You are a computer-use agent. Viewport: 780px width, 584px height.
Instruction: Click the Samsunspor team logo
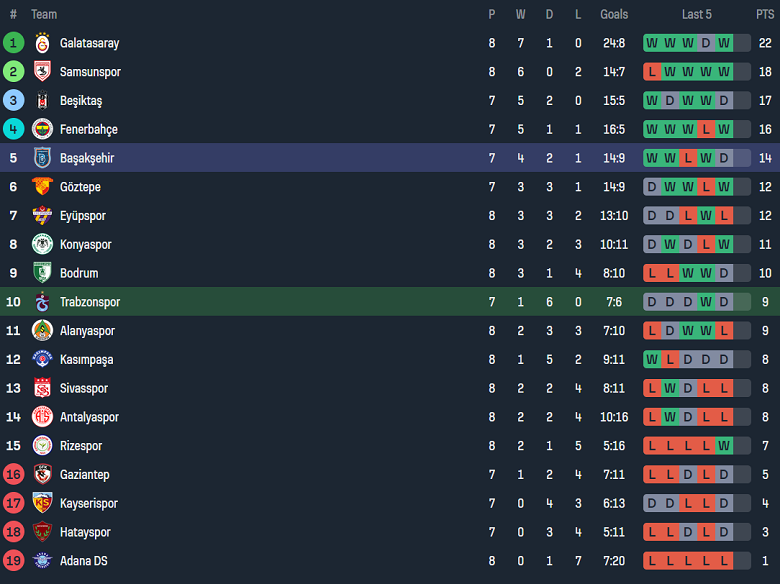click(42, 72)
